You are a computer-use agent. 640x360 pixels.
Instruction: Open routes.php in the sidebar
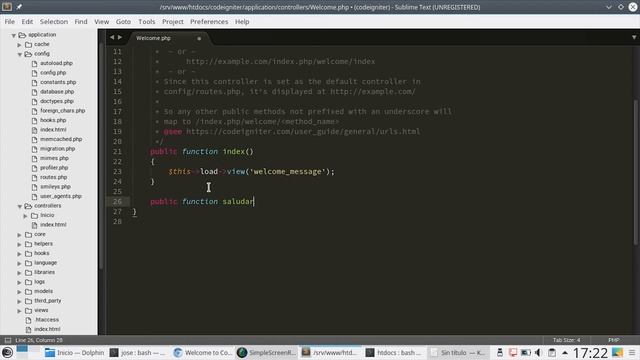tap(53, 177)
